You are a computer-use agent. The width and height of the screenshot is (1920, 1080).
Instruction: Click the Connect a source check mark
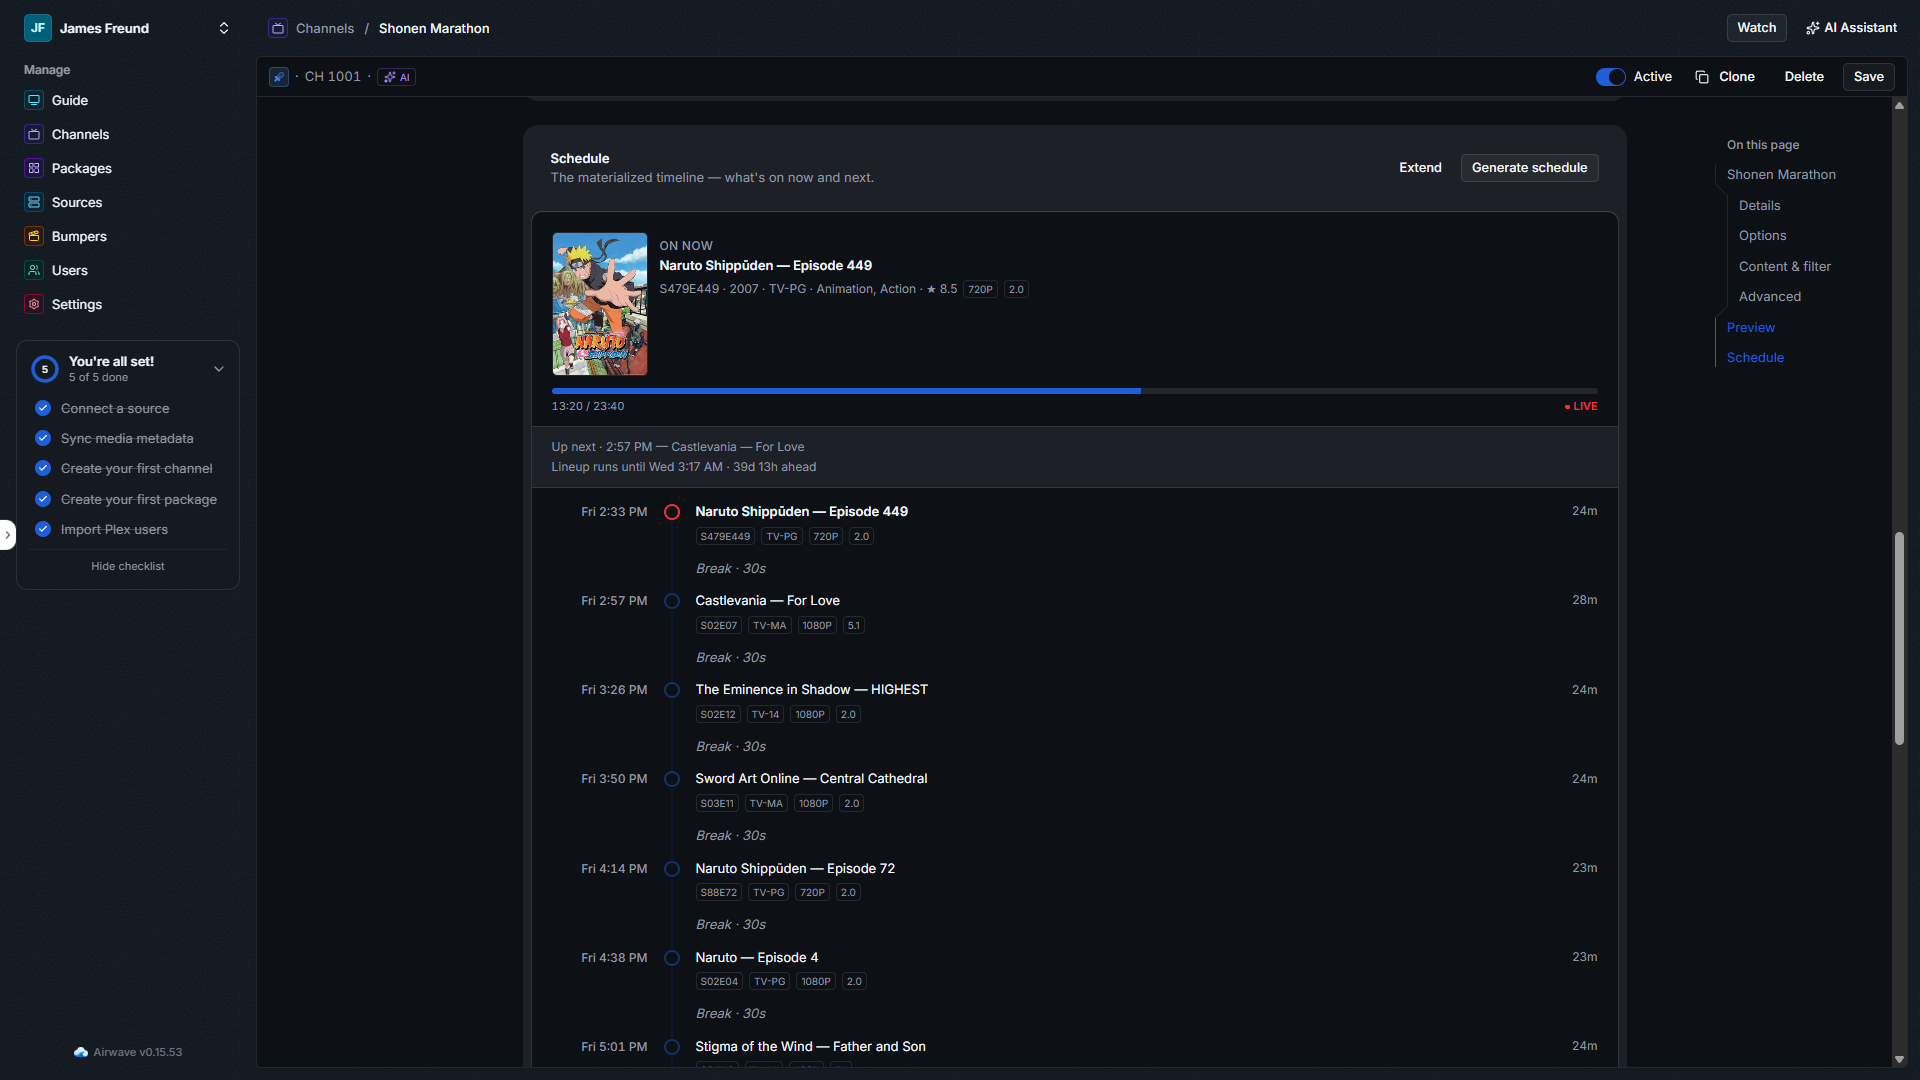click(x=43, y=408)
